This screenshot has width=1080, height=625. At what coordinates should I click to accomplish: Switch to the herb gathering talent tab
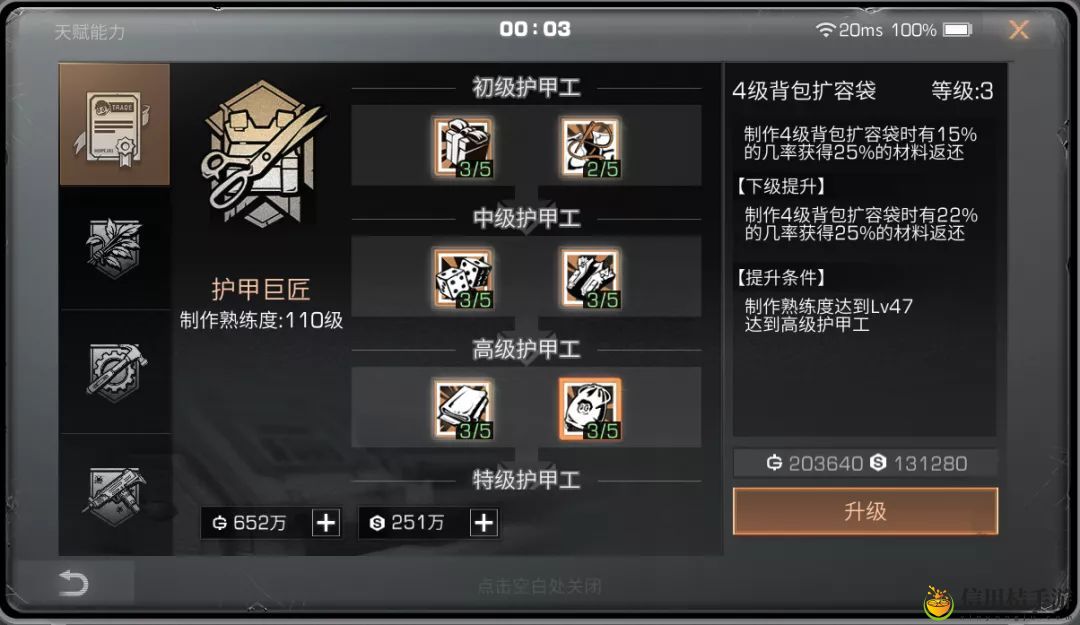tap(114, 248)
